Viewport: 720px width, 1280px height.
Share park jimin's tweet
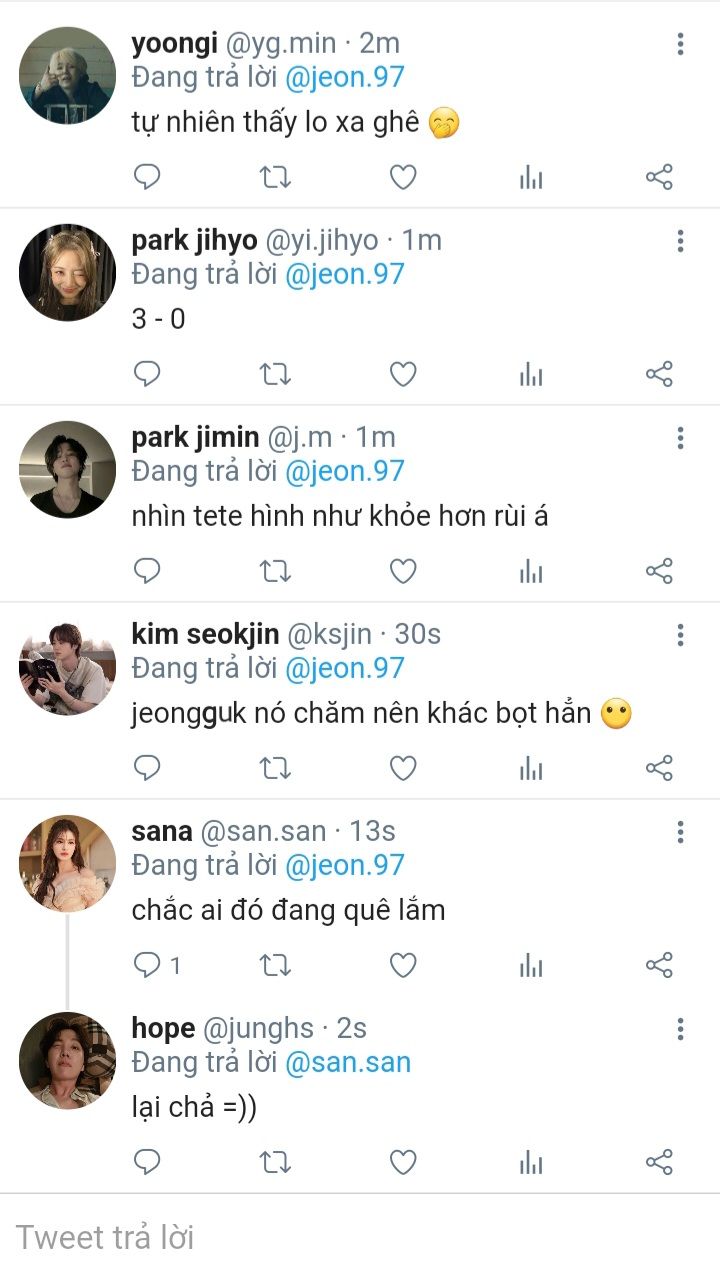point(659,572)
